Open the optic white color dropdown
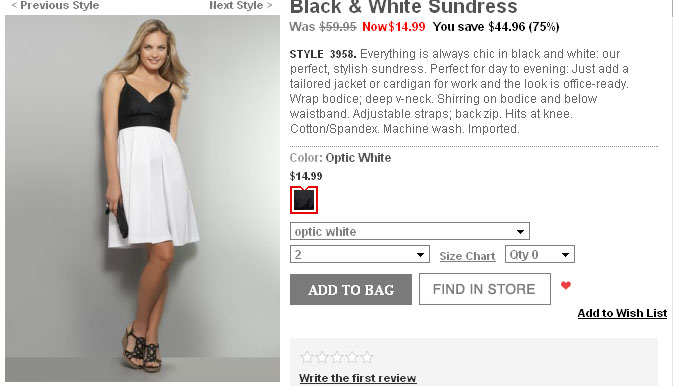Screen dimensions: 673x386 pyautogui.click(x=410, y=231)
